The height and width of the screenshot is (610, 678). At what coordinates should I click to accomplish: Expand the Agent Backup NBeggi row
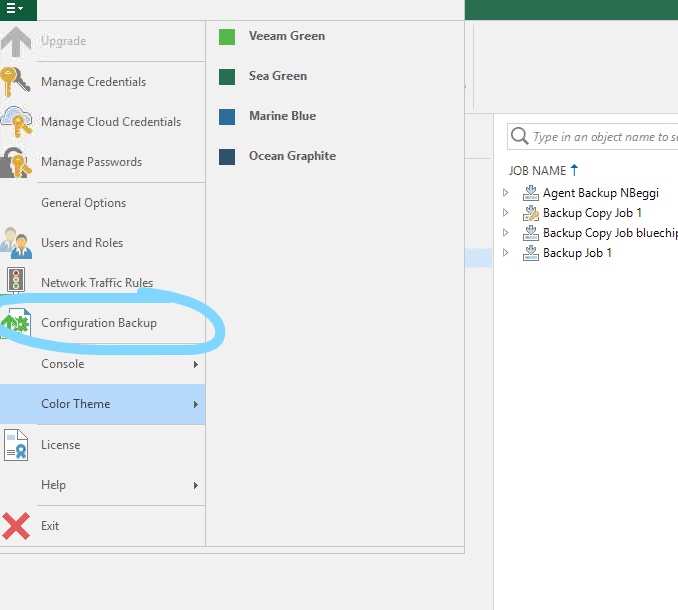(505, 192)
